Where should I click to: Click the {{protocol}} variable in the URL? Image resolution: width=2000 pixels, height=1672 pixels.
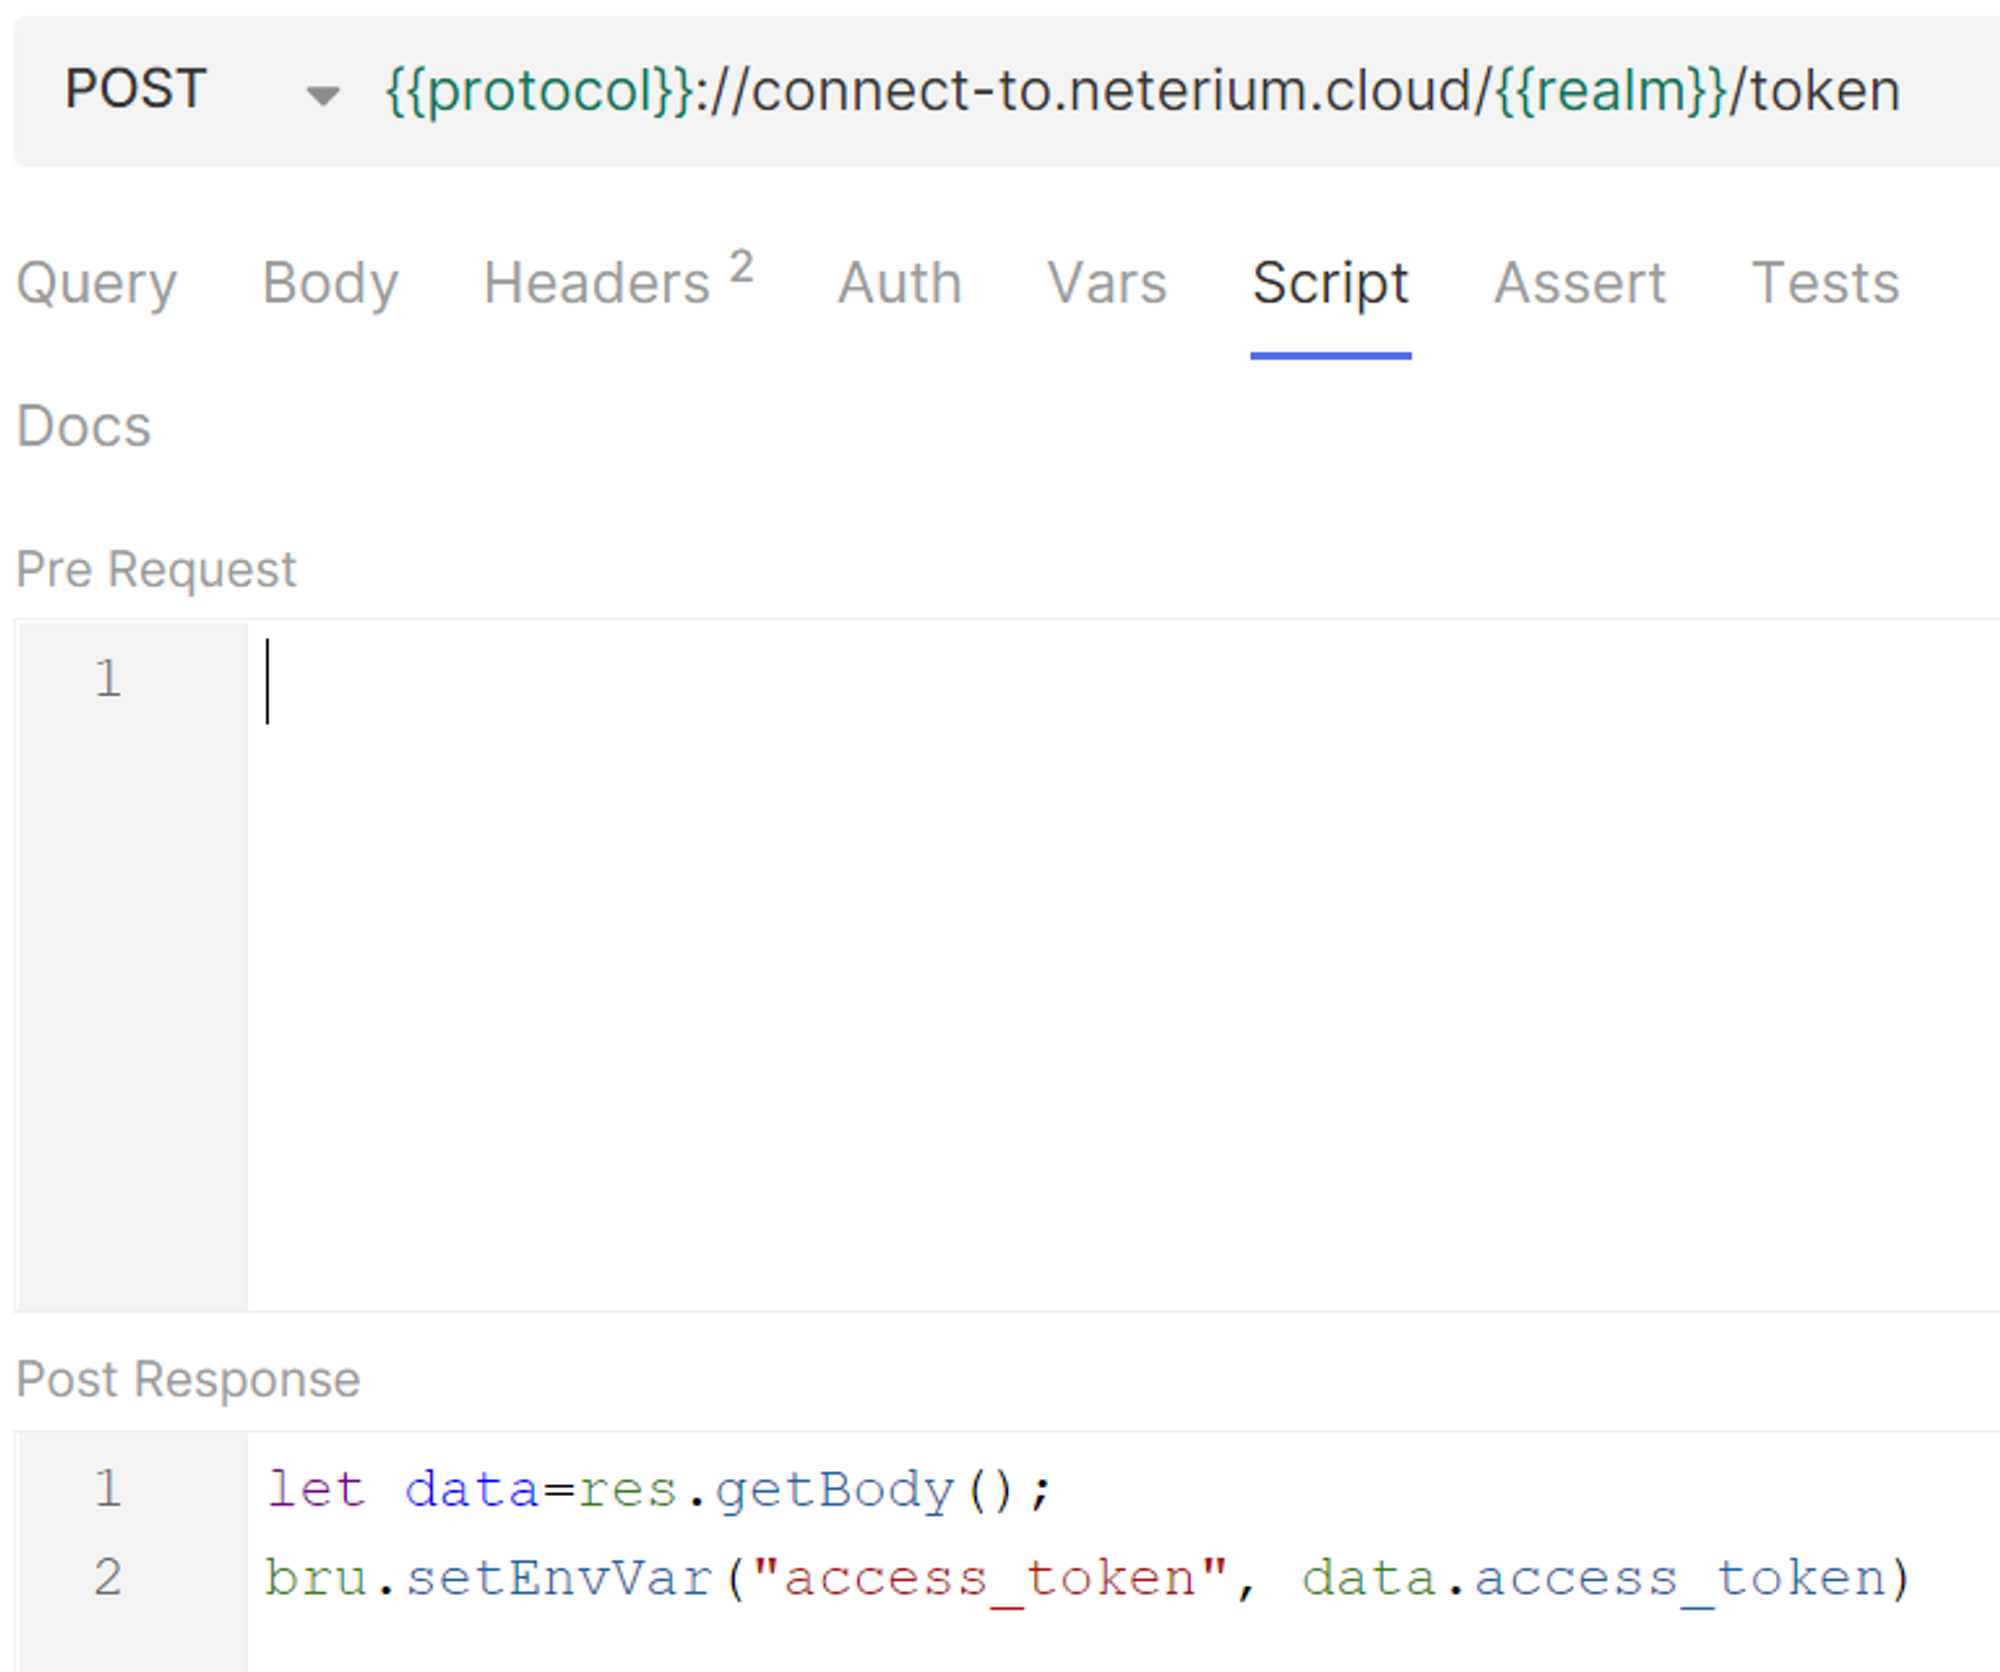coord(539,90)
